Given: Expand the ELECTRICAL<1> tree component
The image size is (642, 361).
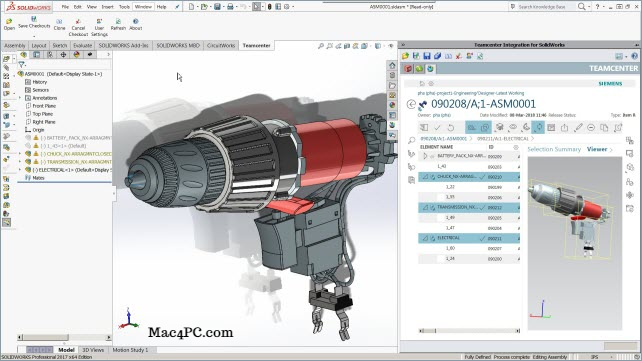Looking at the screenshot, I should pos(20,170).
